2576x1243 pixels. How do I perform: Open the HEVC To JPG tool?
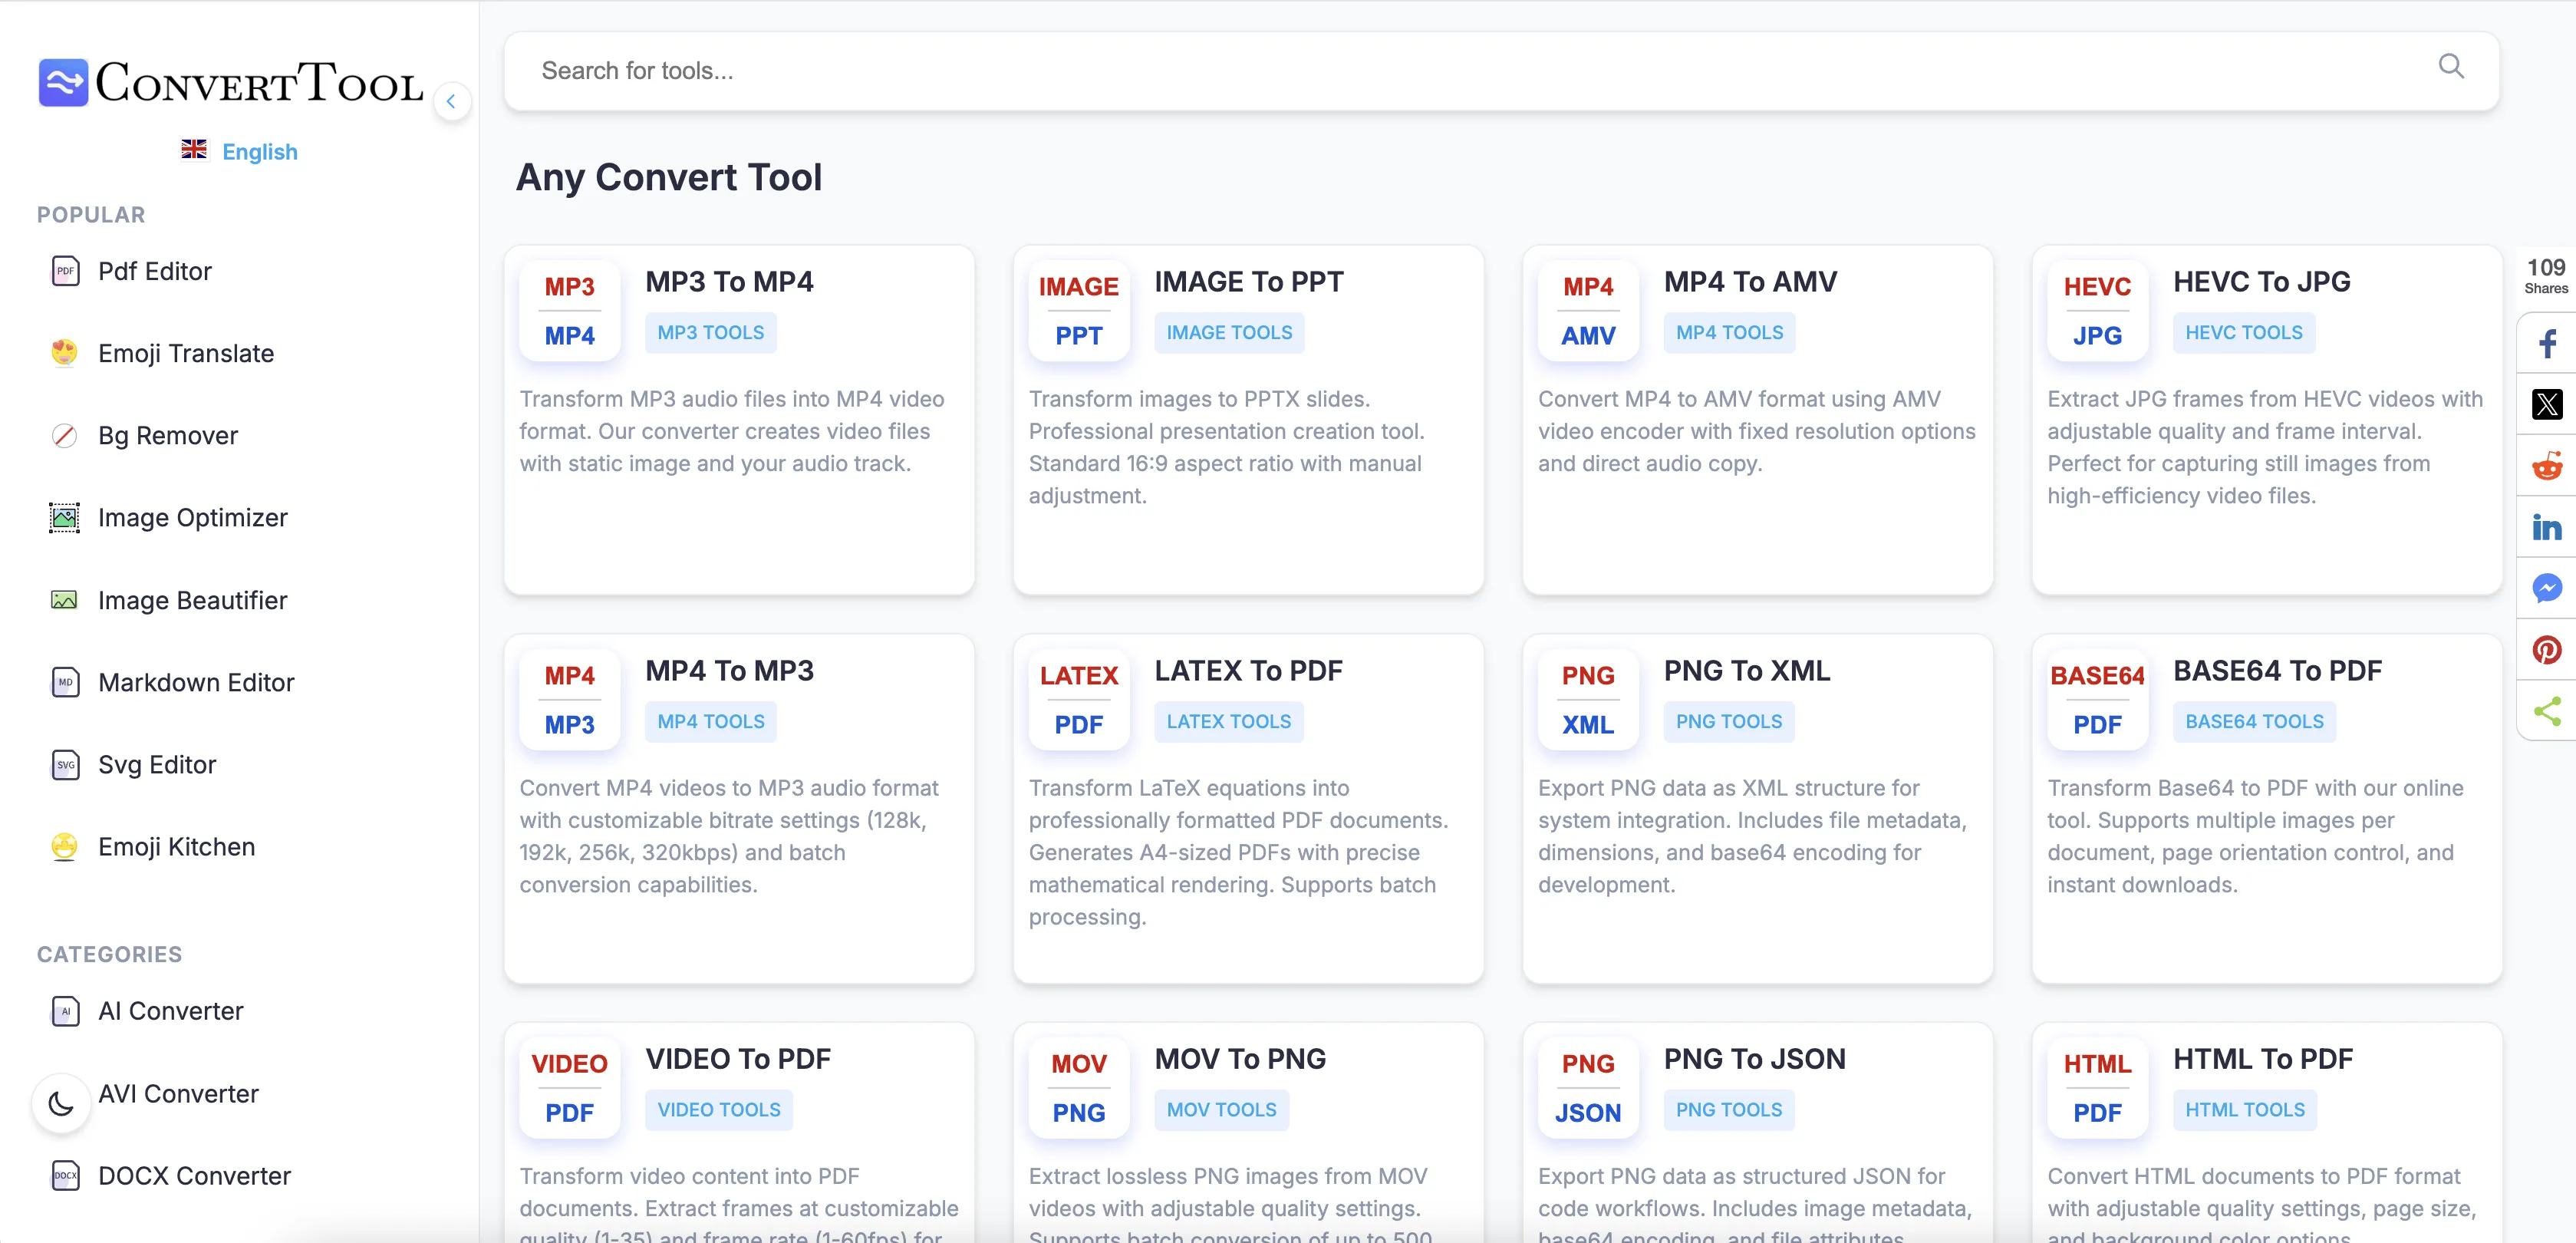(2261, 282)
